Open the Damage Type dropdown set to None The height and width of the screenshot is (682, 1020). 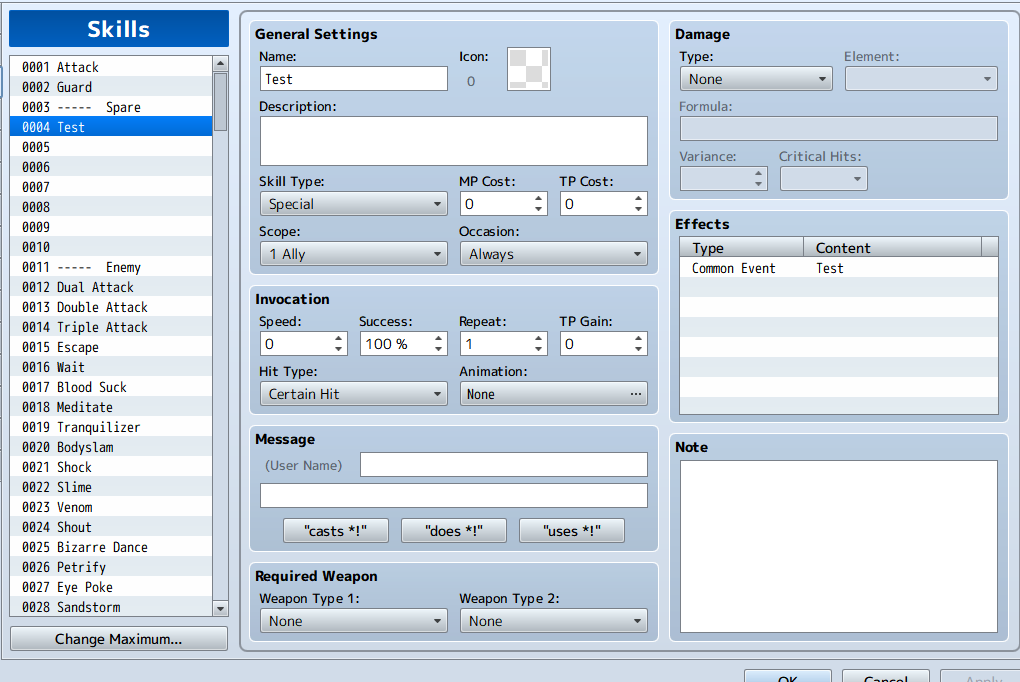click(756, 79)
